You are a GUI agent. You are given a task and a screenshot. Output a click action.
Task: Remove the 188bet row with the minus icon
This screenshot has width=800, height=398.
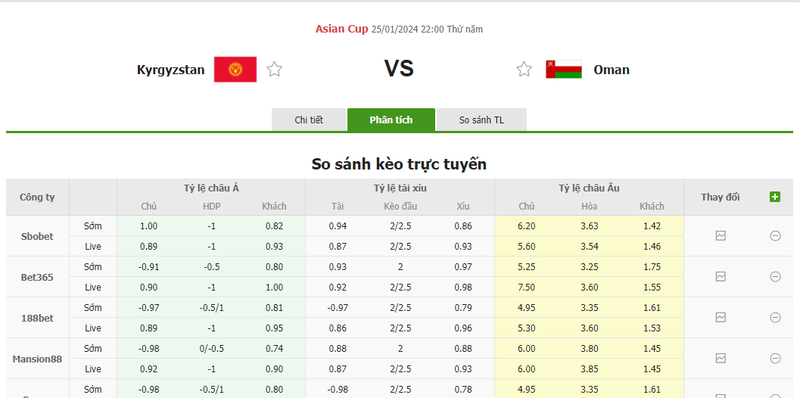775,317
